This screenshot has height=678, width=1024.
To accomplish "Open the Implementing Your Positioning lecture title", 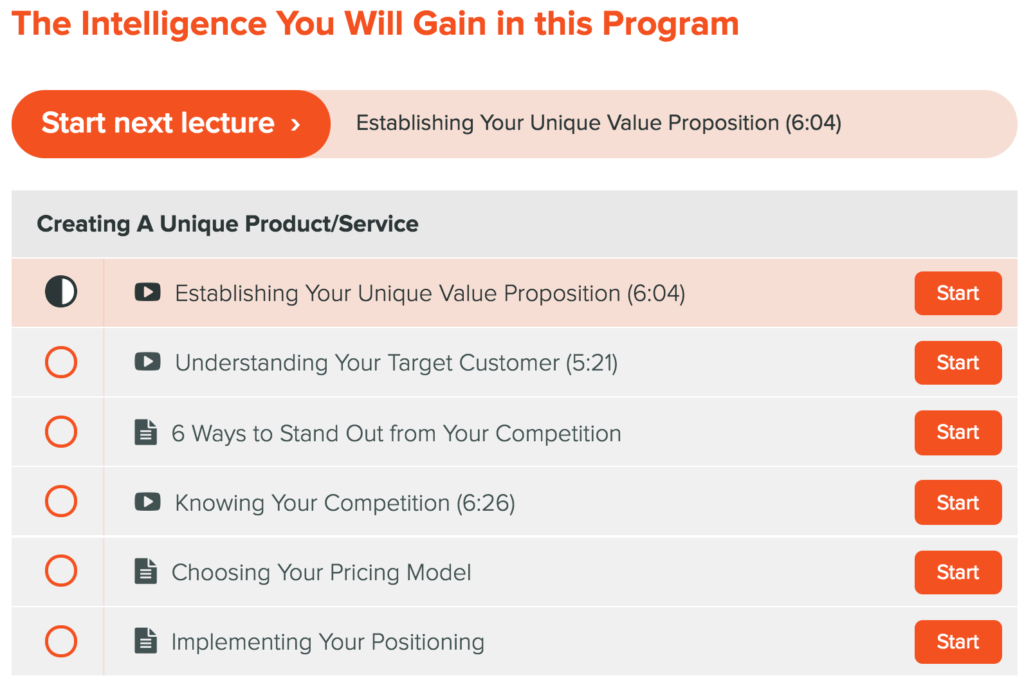I will tap(327, 642).
